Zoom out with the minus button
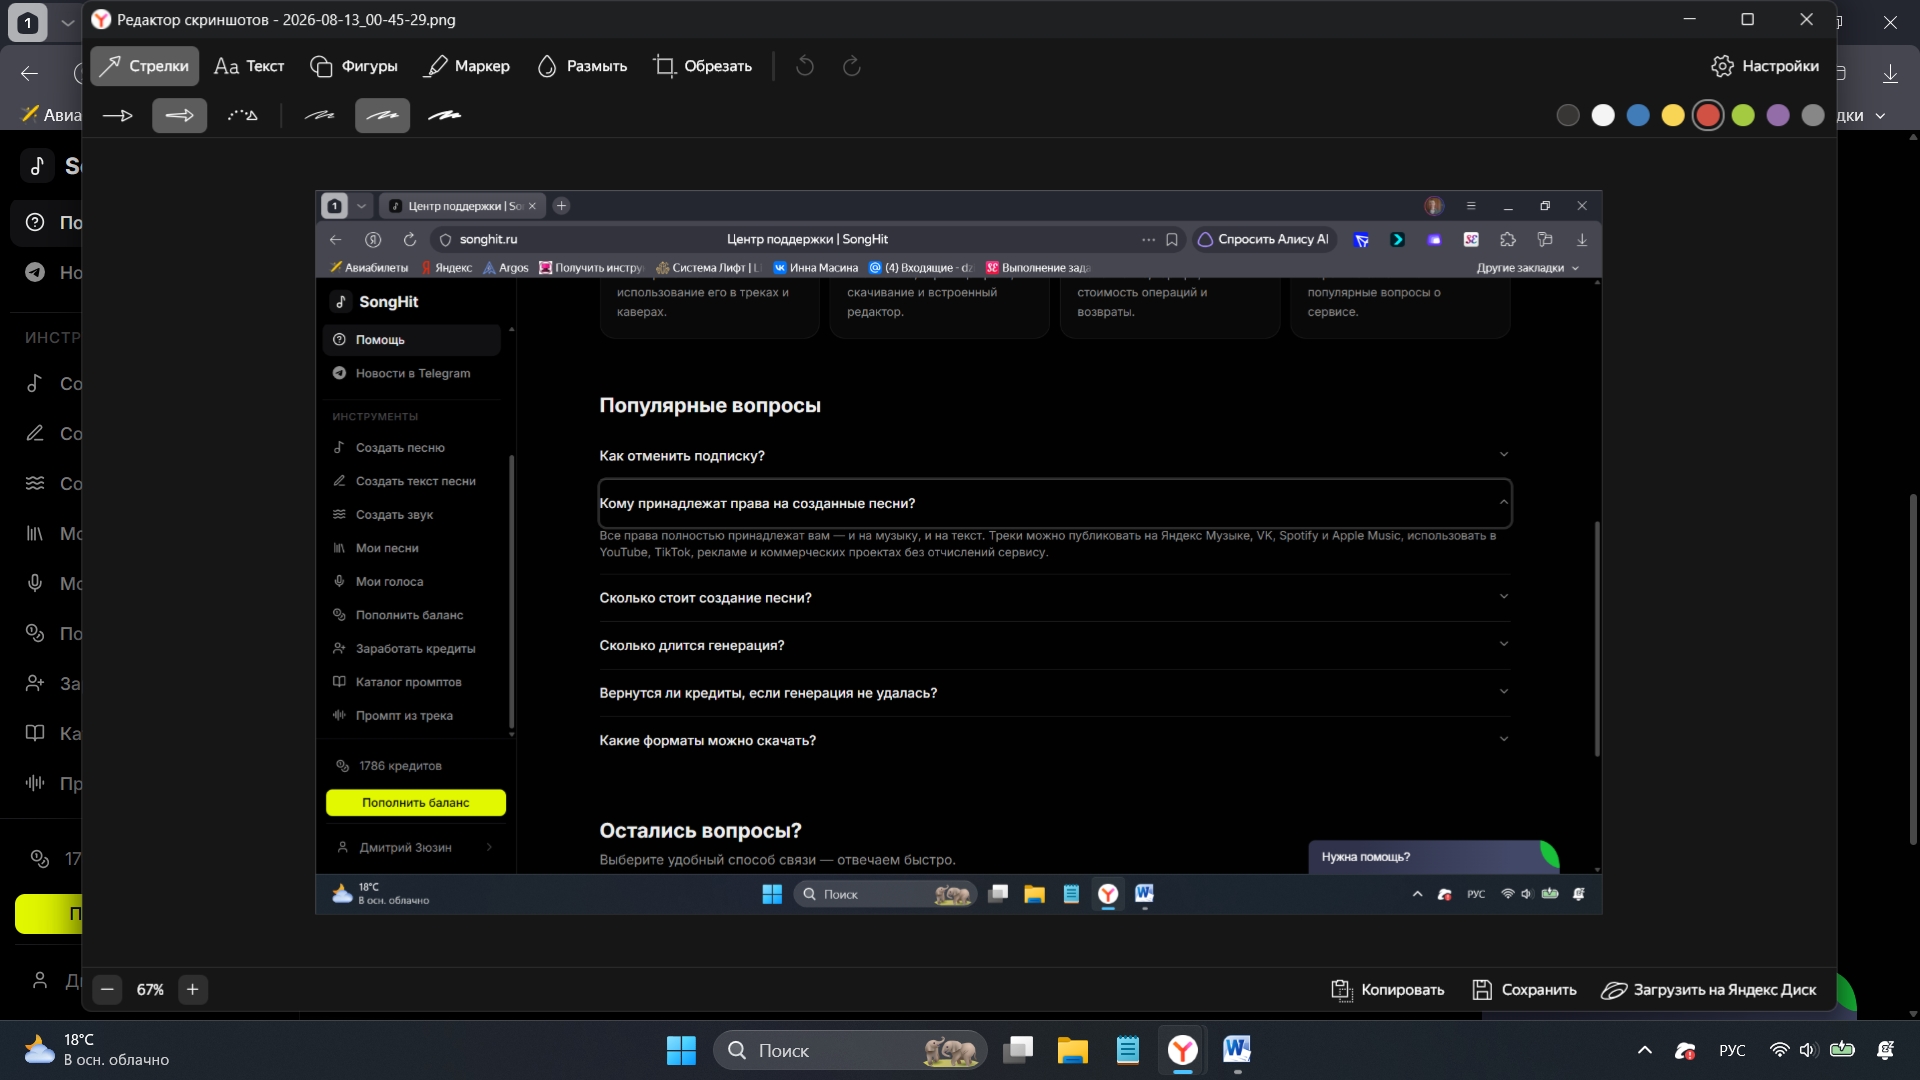Viewport: 1920px width, 1080px height. tap(107, 990)
